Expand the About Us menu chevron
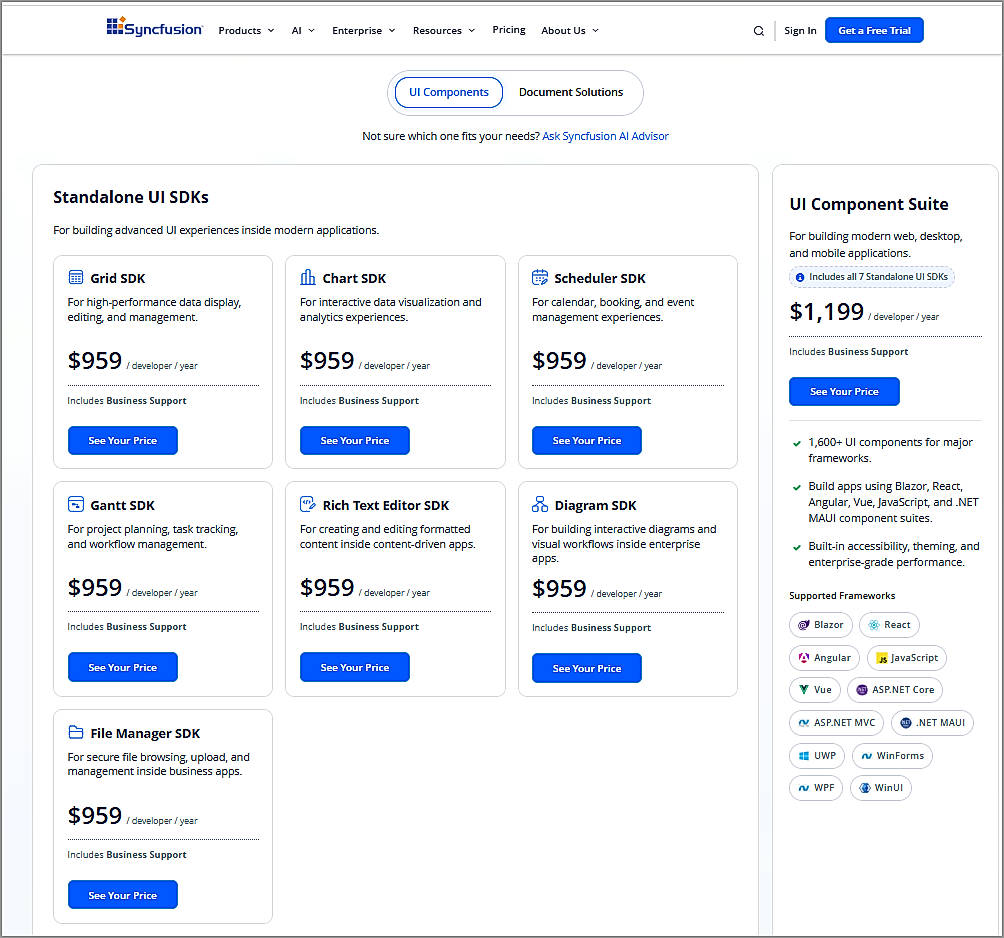Image resolution: width=1004 pixels, height=938 pixels. pos(595,31)
